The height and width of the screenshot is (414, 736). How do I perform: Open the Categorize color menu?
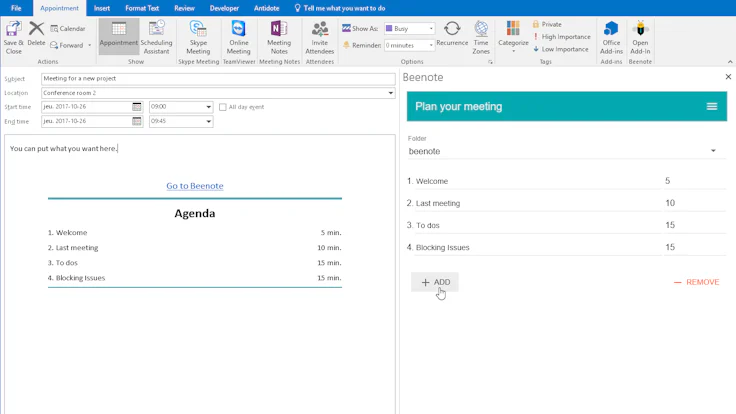(513, 36)
